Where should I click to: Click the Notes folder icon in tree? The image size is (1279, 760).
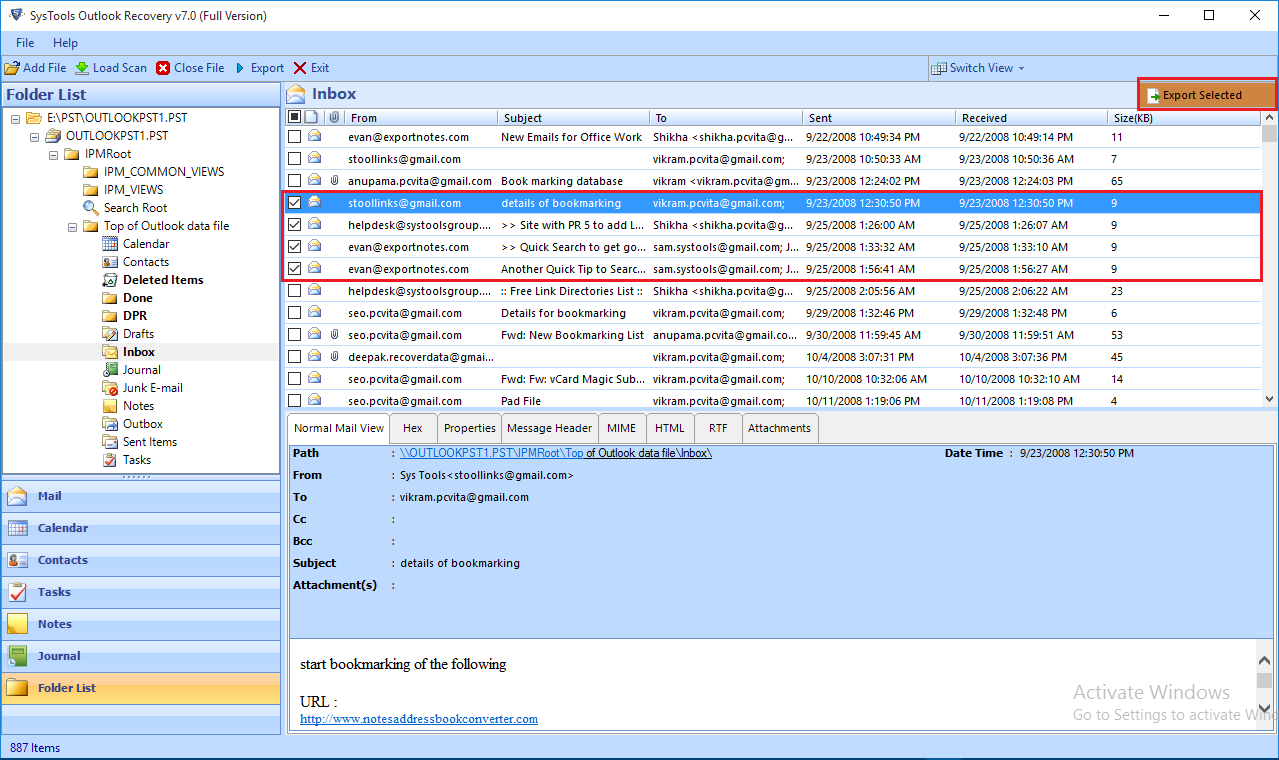point(110,406)
